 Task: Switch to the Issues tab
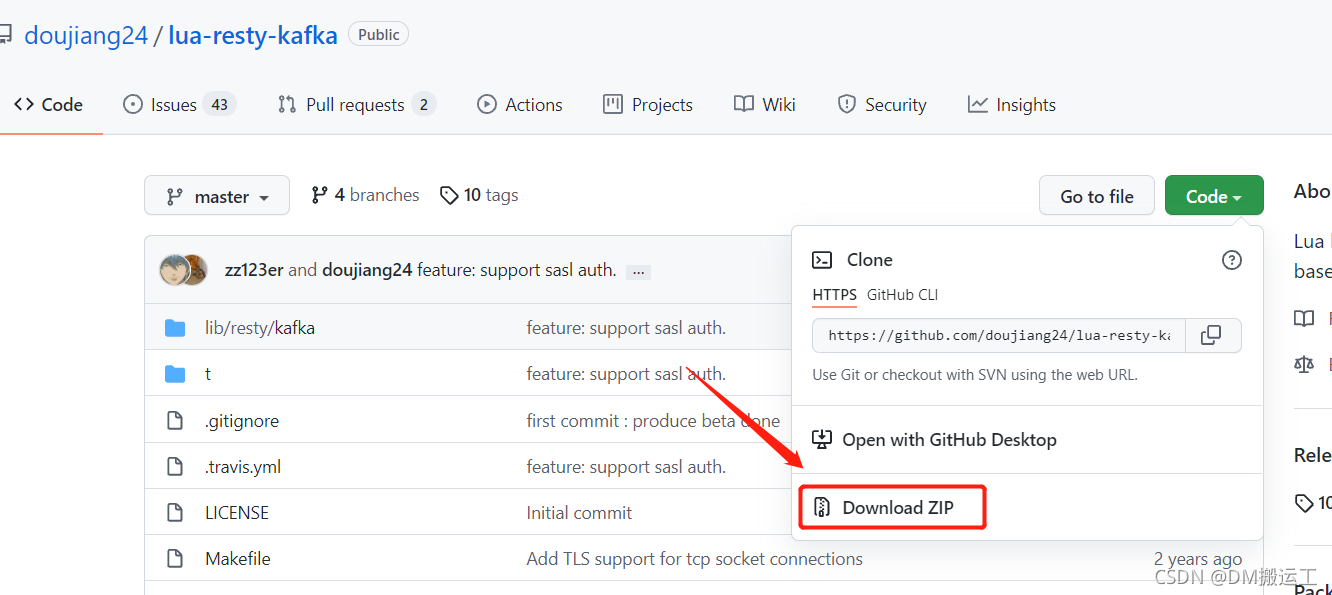click(x=178, y=105)
